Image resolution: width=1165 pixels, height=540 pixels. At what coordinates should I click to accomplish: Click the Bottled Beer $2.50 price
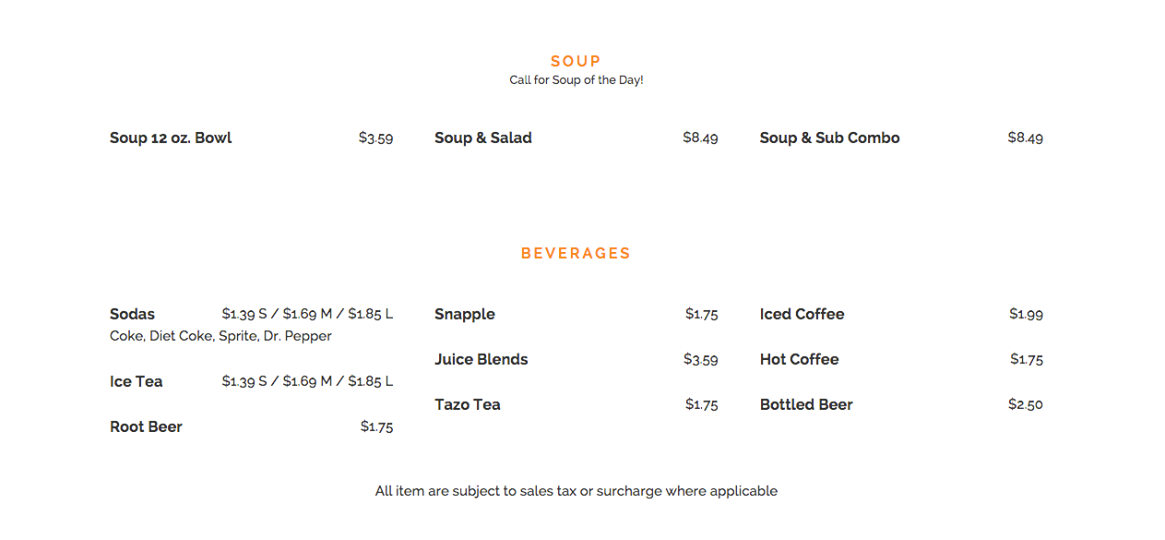pyautogui.click(x=1025, y=405)
